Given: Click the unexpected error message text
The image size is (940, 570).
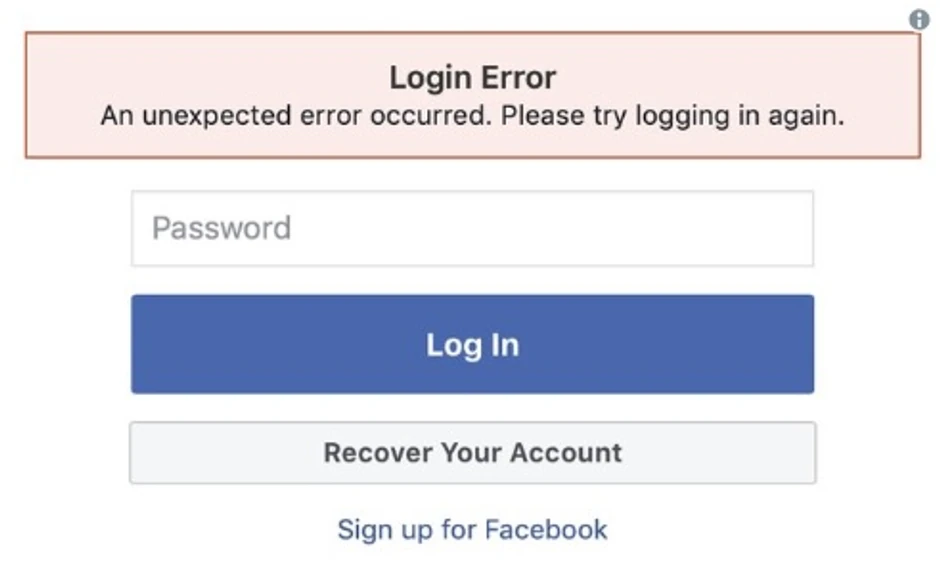Looking at the screenshot, I should click(x=472, y=116).
